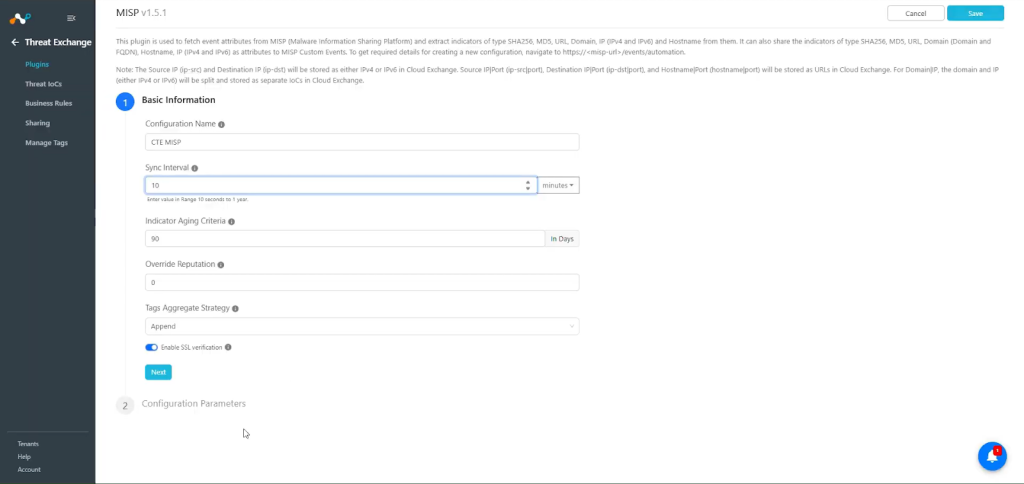Open the notifications bell
Screen dimensions: 1024x484
click(992, 456)
